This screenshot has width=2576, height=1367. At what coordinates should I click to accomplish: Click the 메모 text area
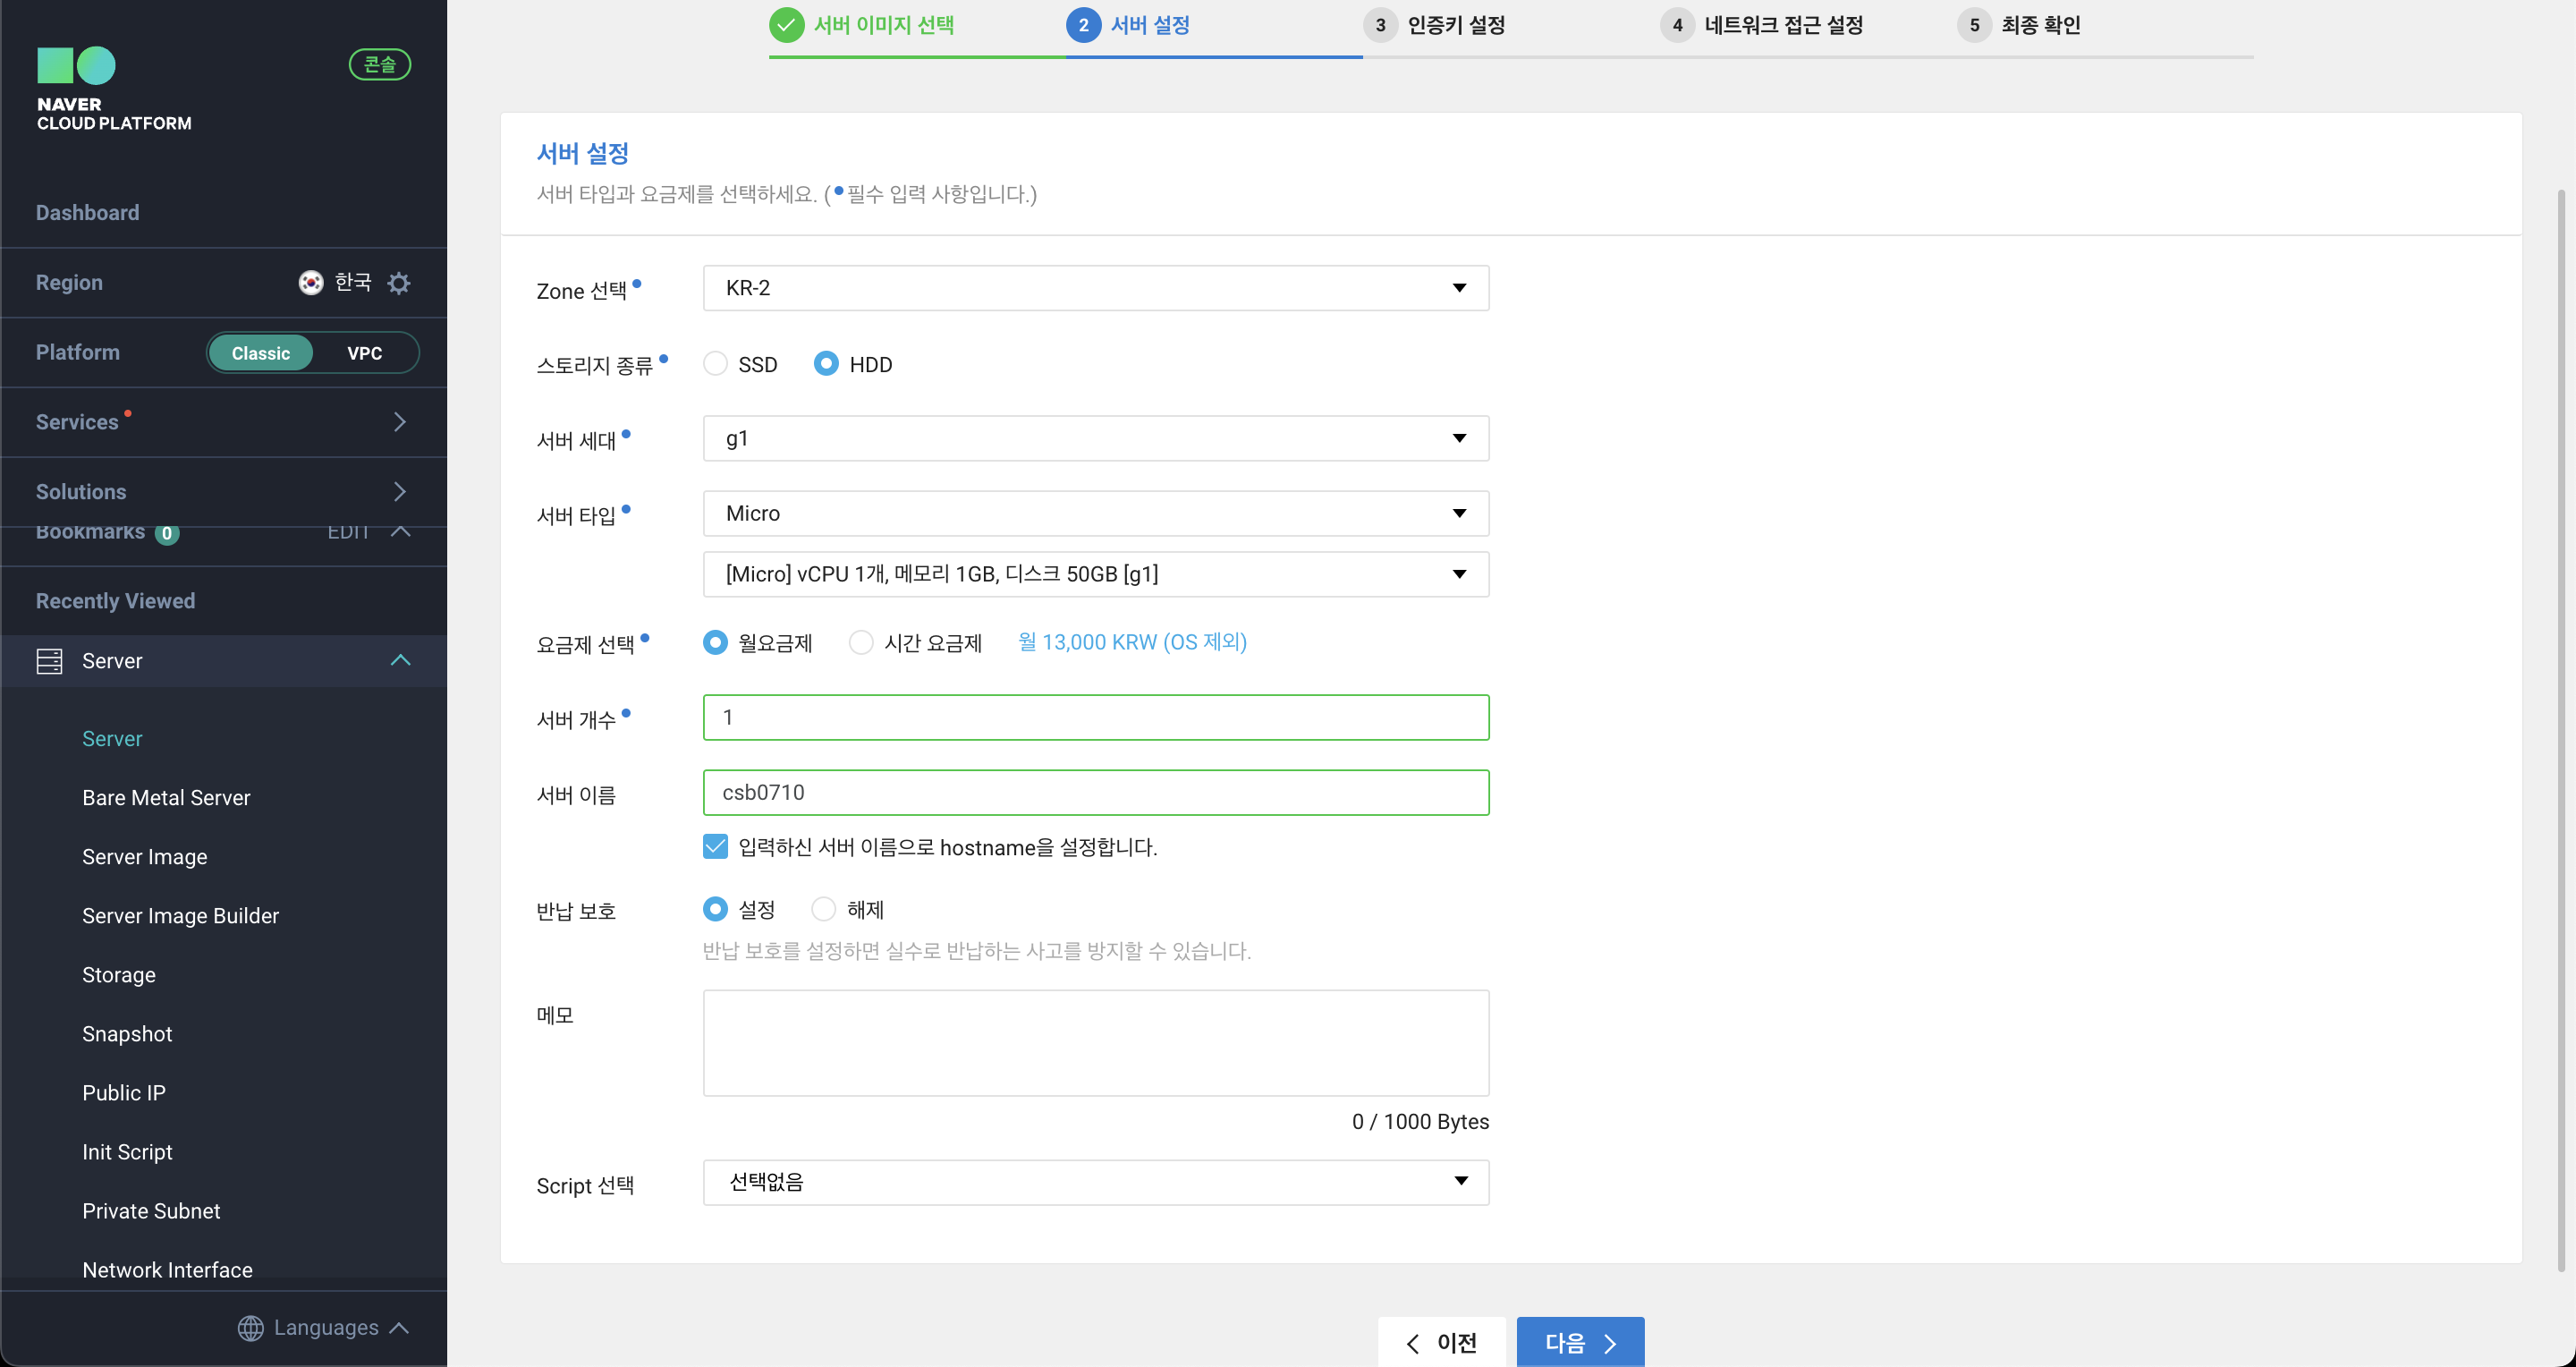pyautogui.click(x=1095, y=1043)
